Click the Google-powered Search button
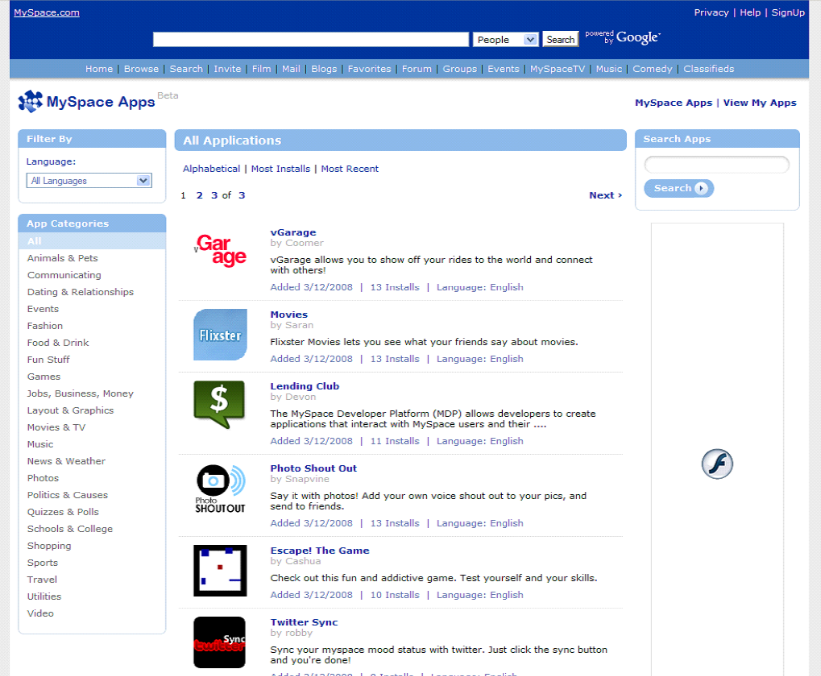Screen dimensions: 821x676 pos(560,40)
